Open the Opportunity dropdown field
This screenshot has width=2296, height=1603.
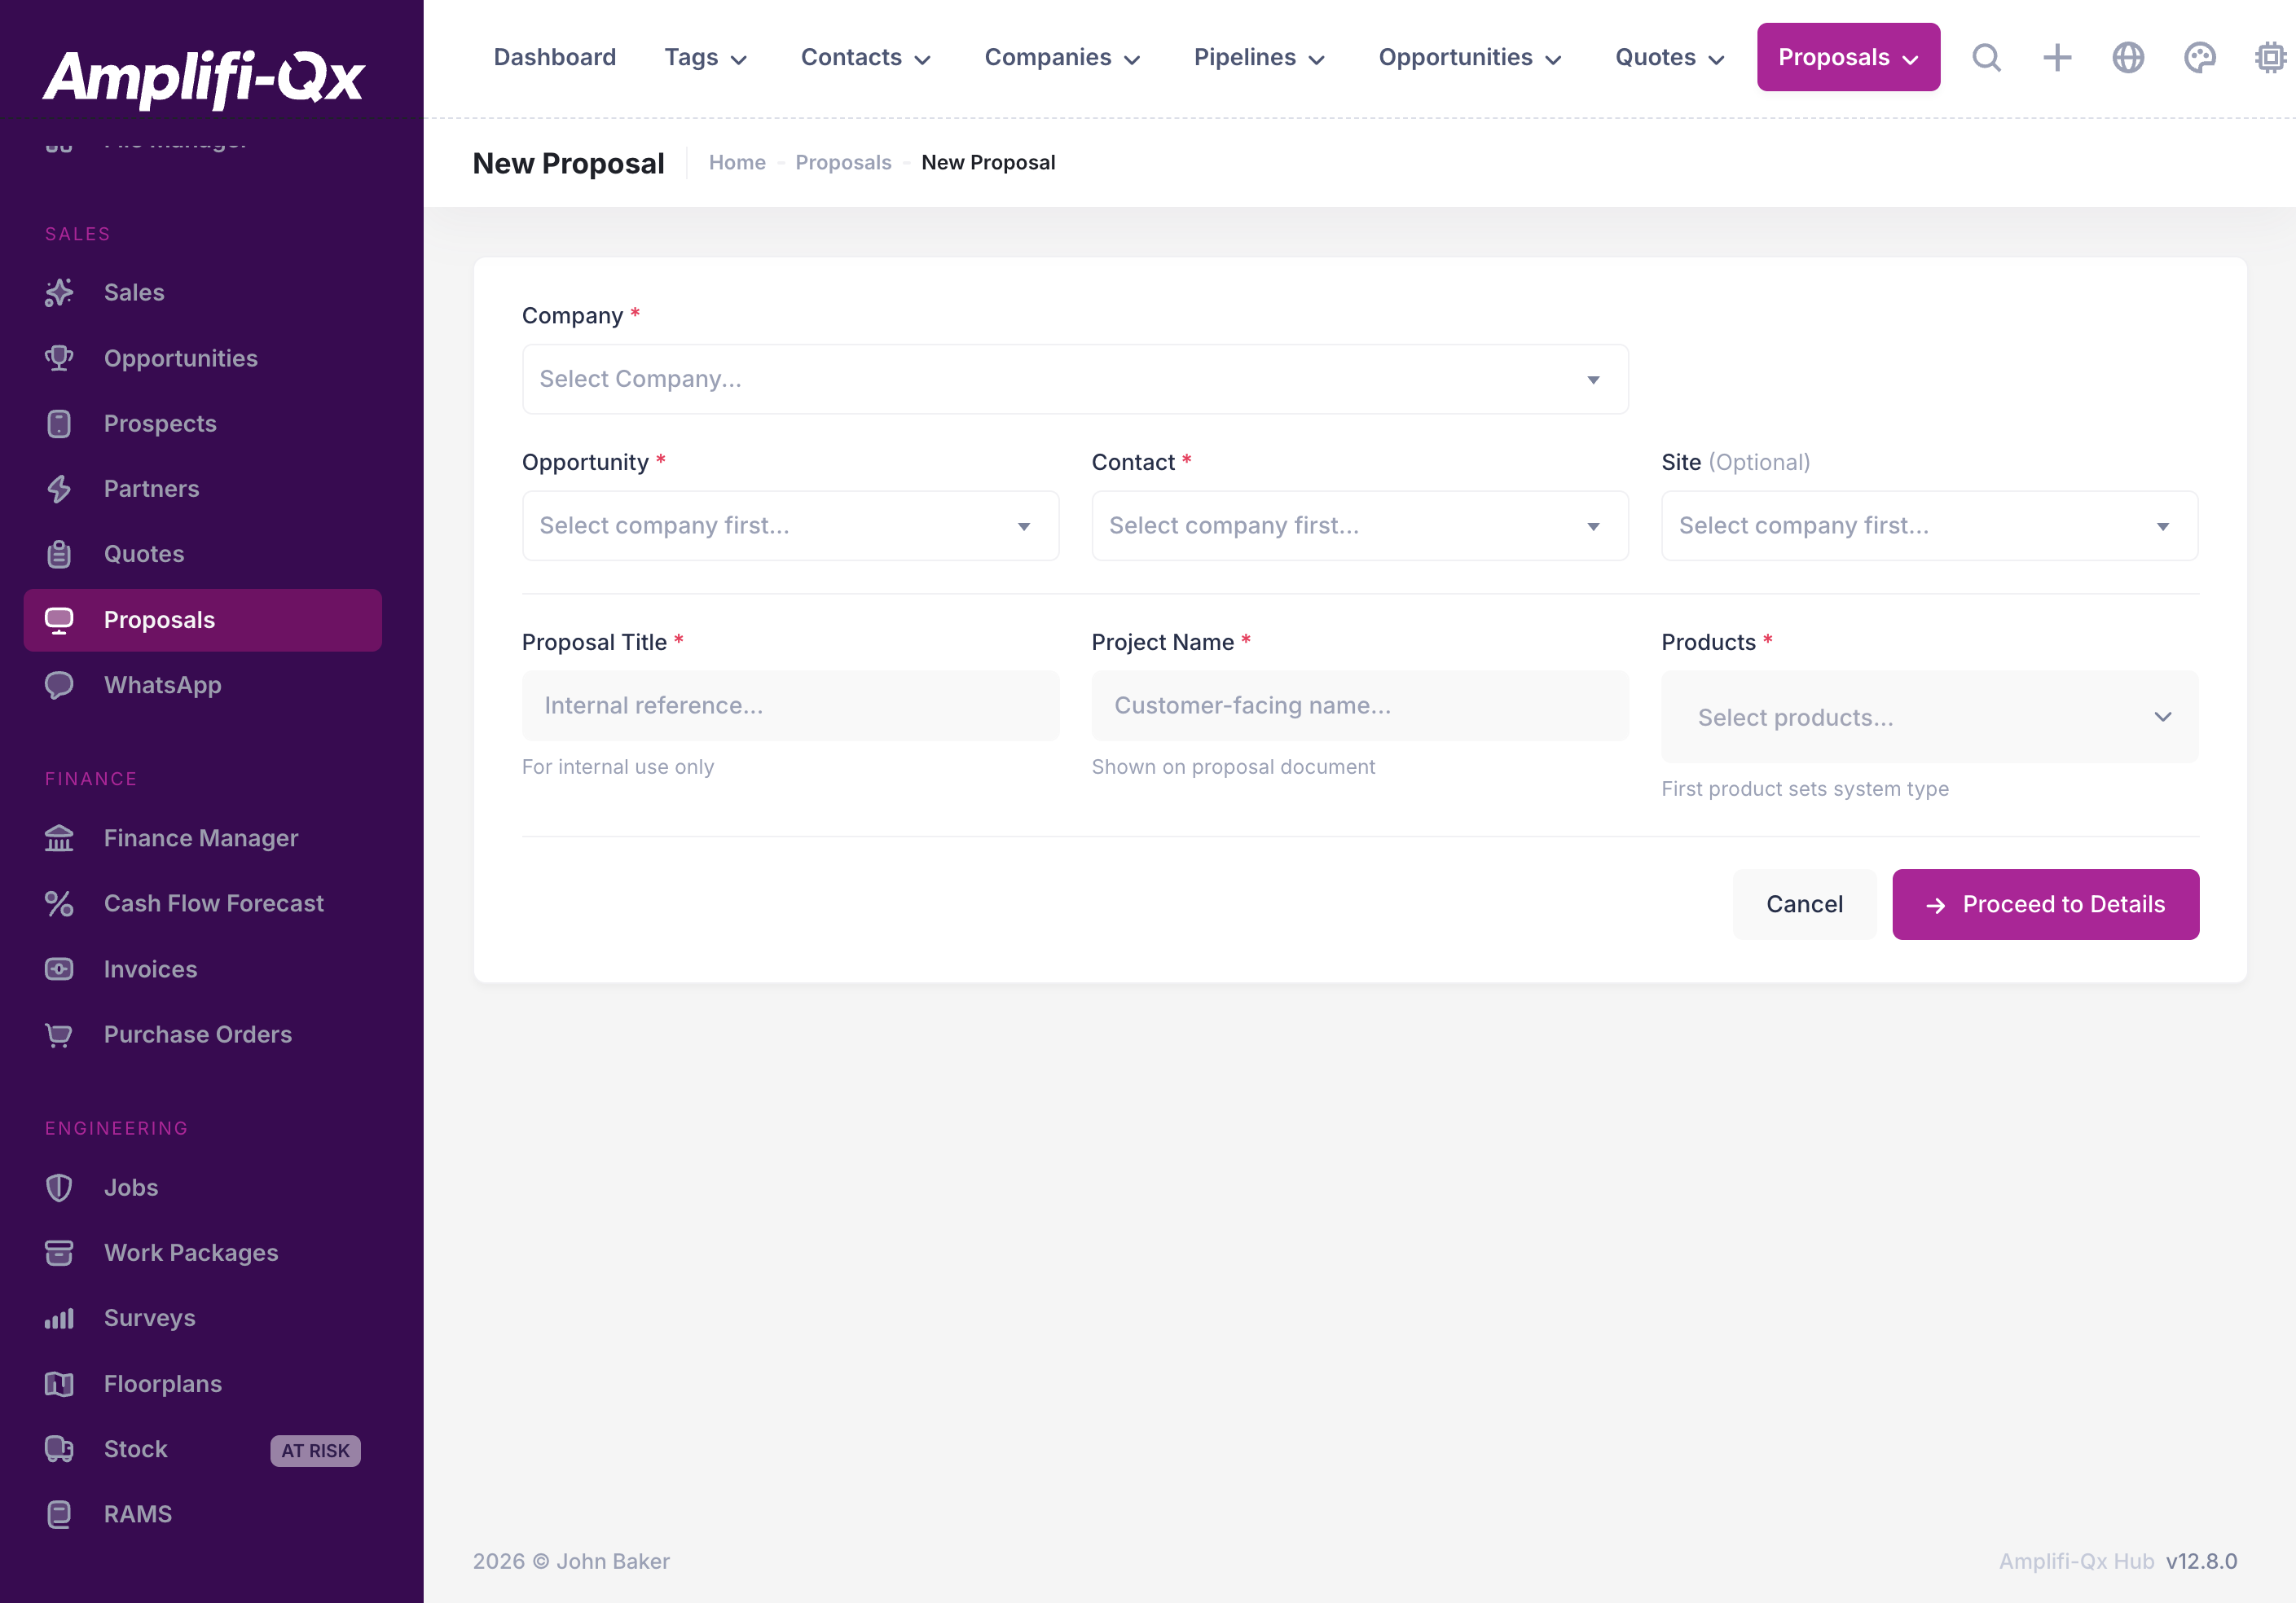[x=789, y=525]
